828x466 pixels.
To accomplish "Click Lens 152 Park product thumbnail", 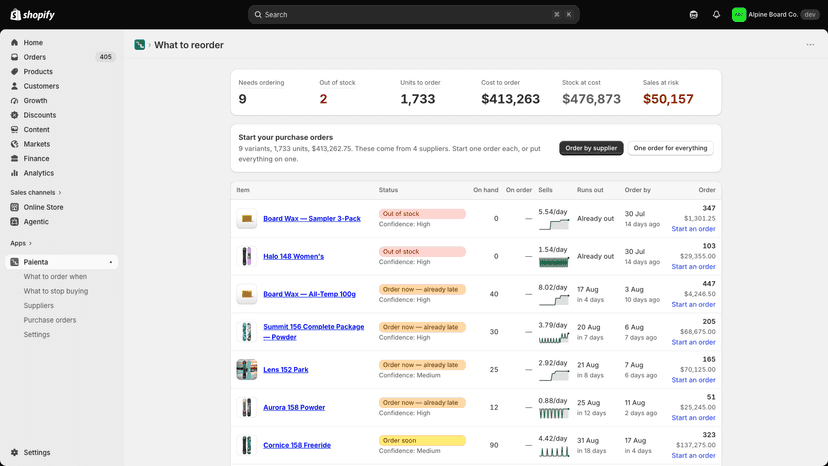I will click(x=247, y=369).
